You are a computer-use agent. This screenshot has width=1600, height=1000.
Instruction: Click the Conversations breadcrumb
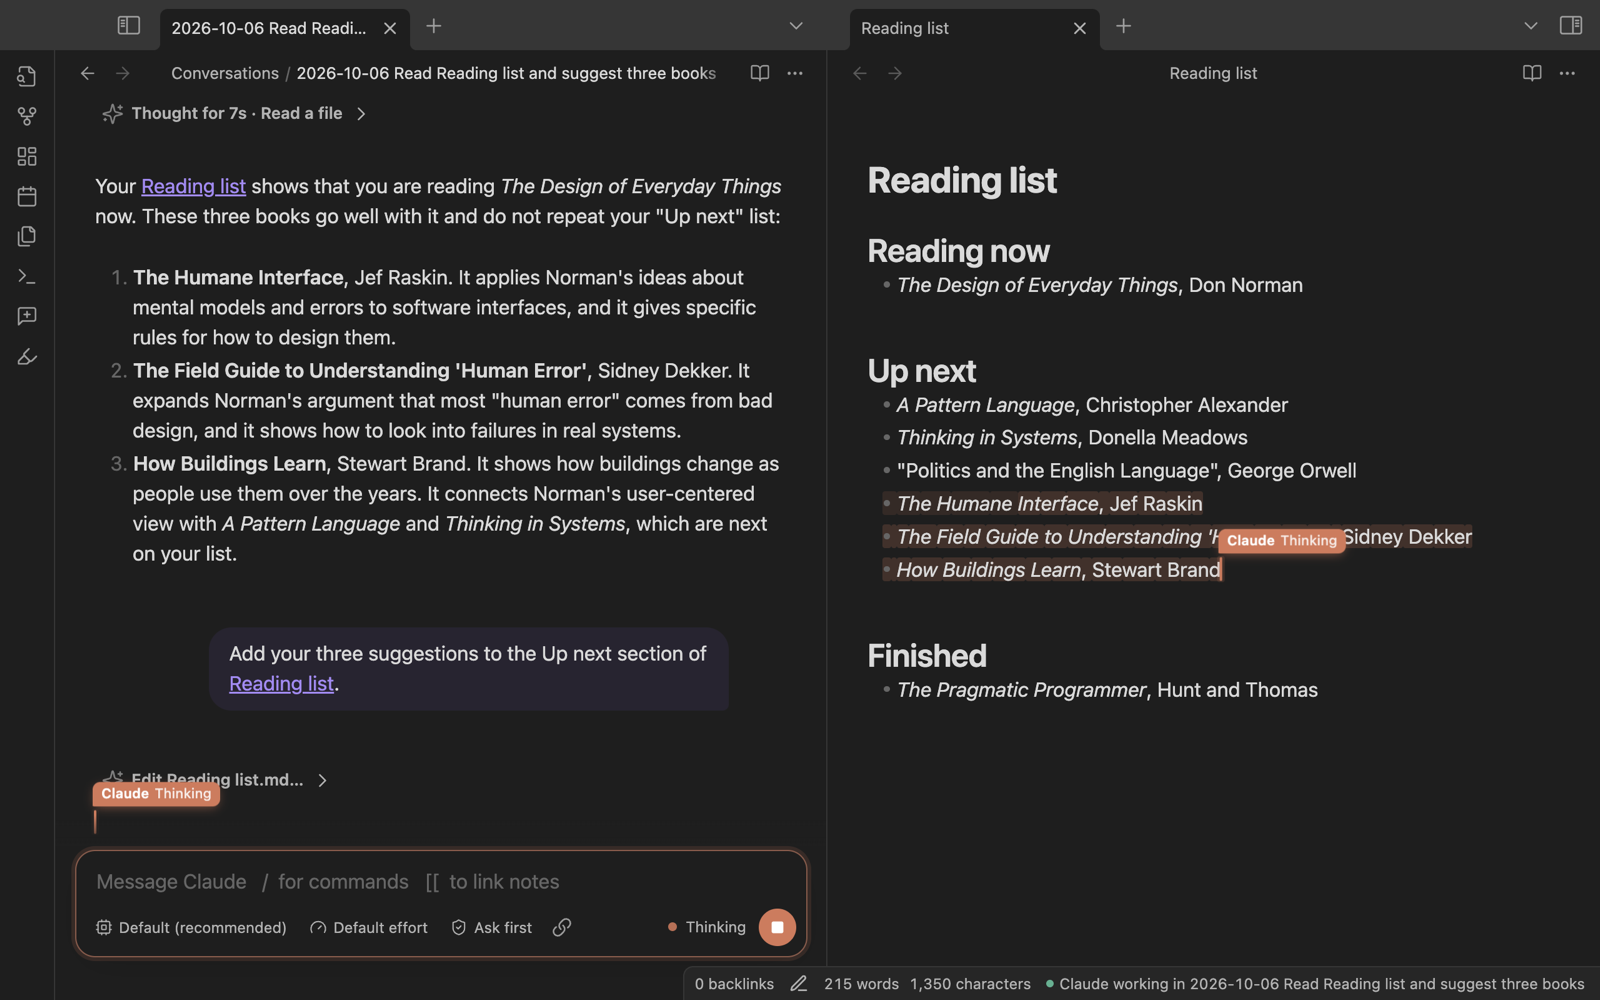click(x=225, y=73)
